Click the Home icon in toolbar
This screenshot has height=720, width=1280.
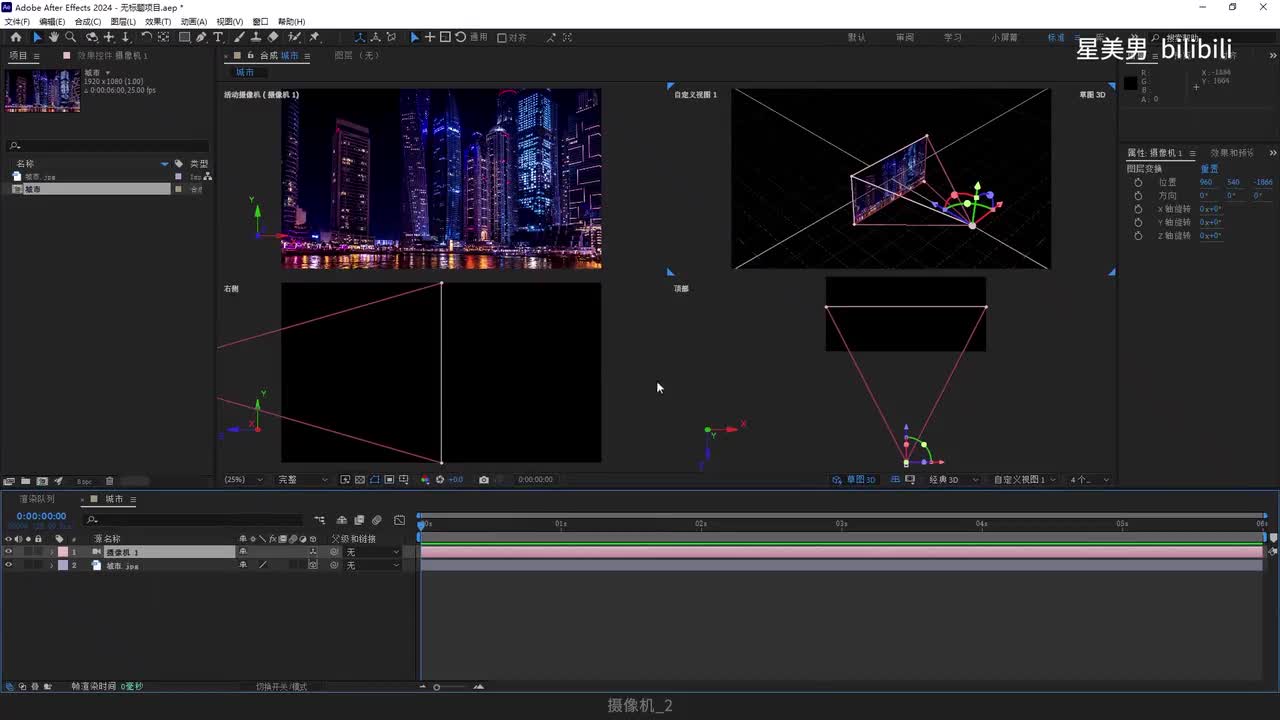[x=16, y=37]
